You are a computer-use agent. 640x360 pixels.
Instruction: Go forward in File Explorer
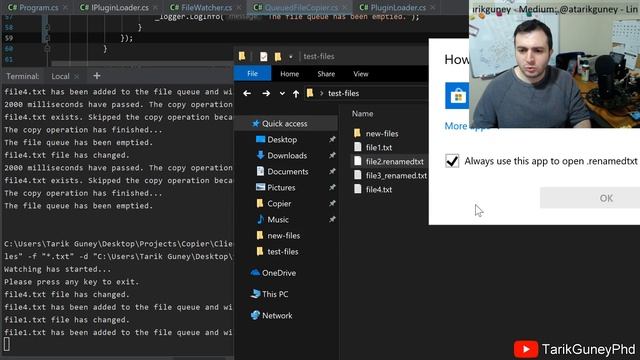(x=266, y=93)
